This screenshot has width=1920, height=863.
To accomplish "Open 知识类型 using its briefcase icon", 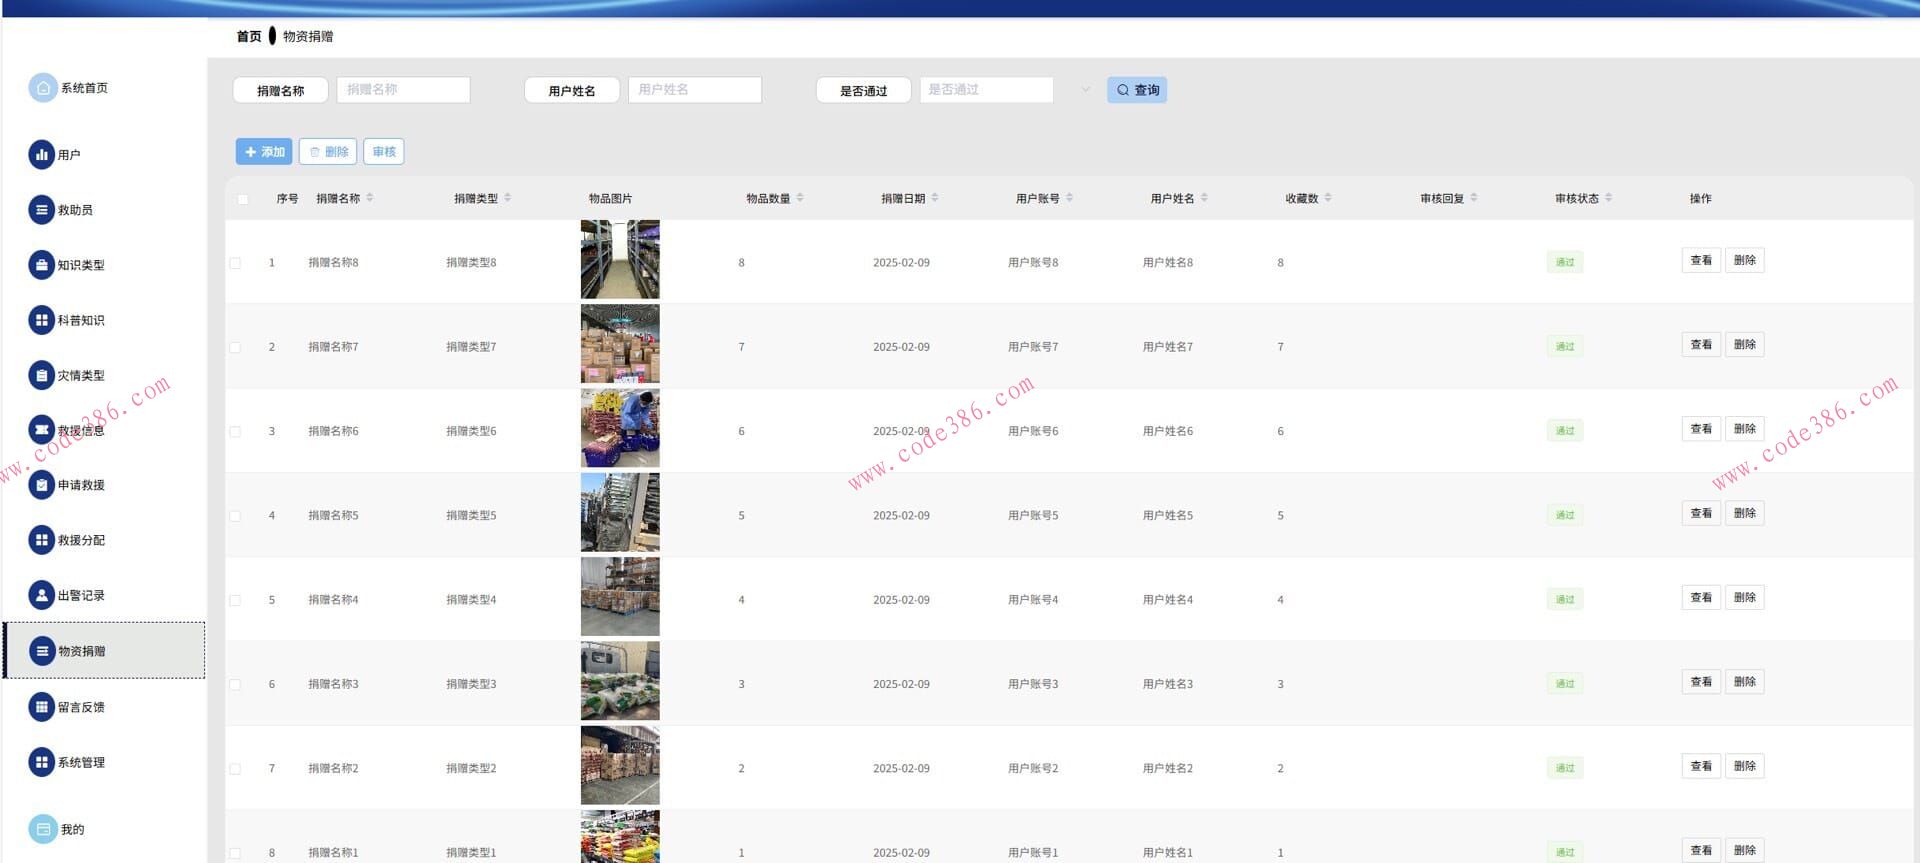I will click(41, 265).
